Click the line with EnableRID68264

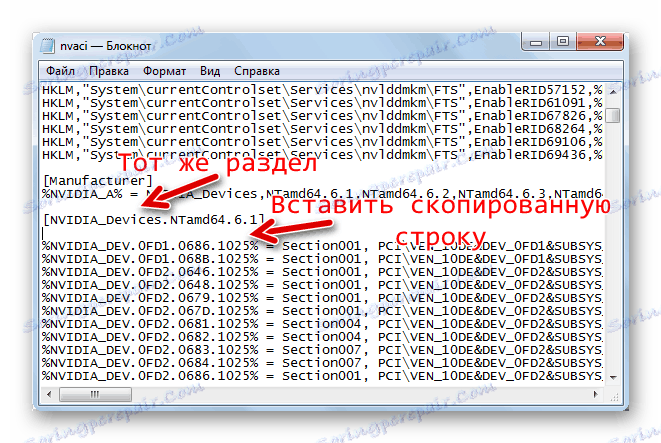322,129
